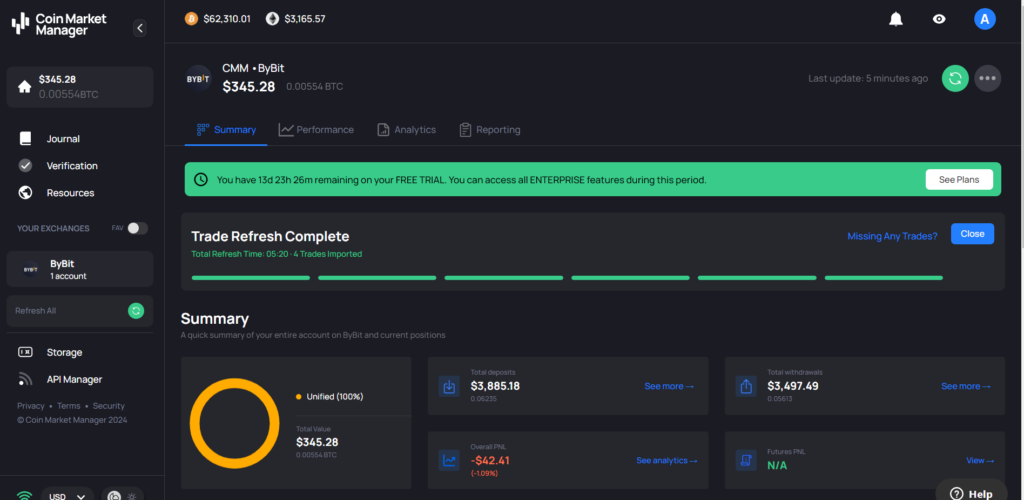
Task: Click the Resources globe icon
Action: pos(25,193)
